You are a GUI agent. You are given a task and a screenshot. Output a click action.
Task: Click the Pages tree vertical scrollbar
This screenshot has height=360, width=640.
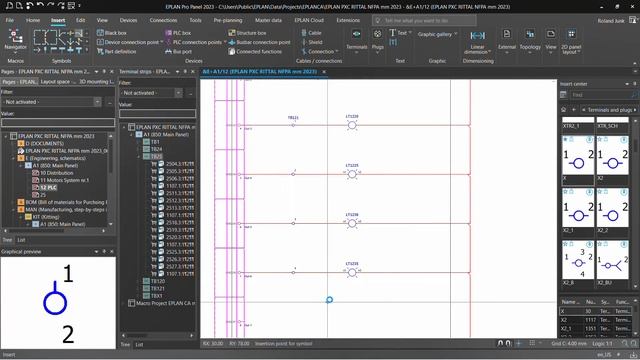pyautogui.click(x=111, y=180)
